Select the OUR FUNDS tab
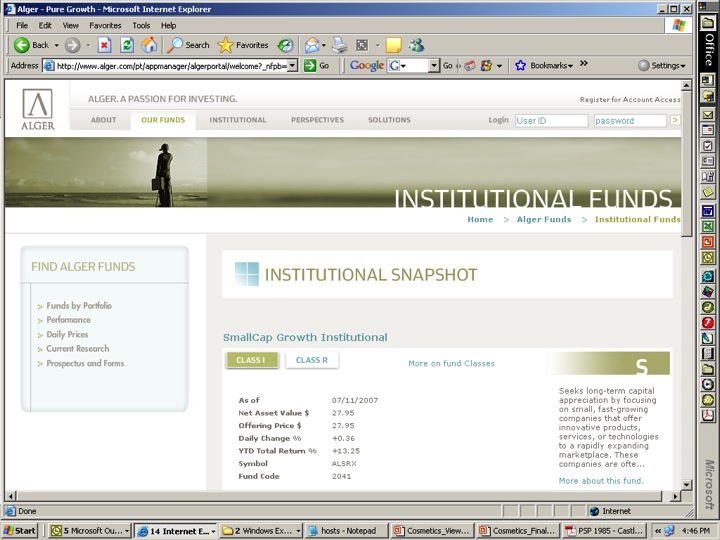This screenshot has height=540, width=720. point(163,120)
